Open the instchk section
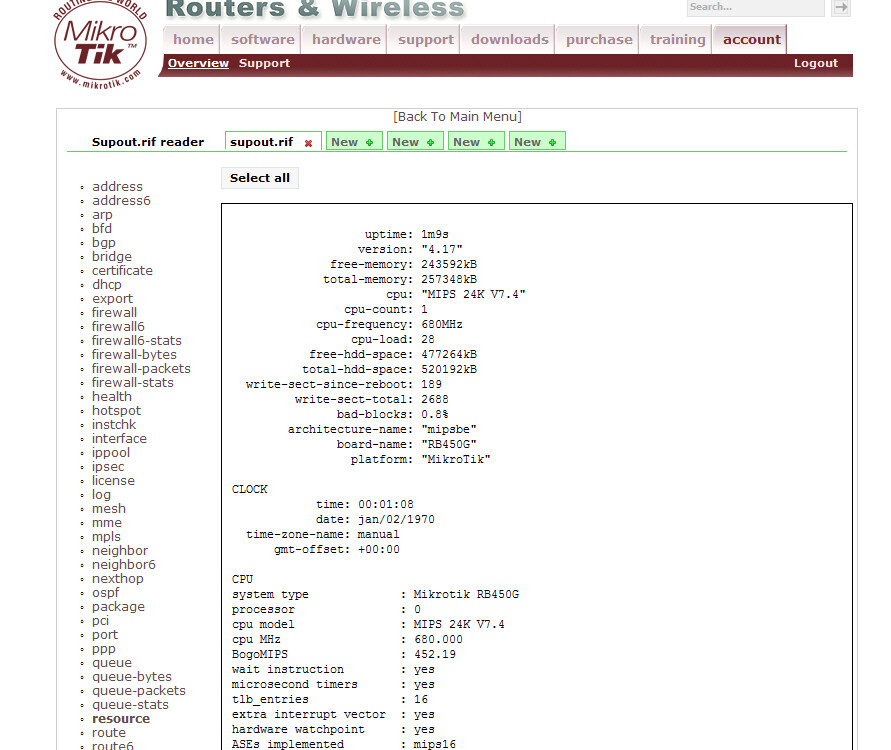Image resolution: width=891 pixels, height=750 pixels. [114, 424]
